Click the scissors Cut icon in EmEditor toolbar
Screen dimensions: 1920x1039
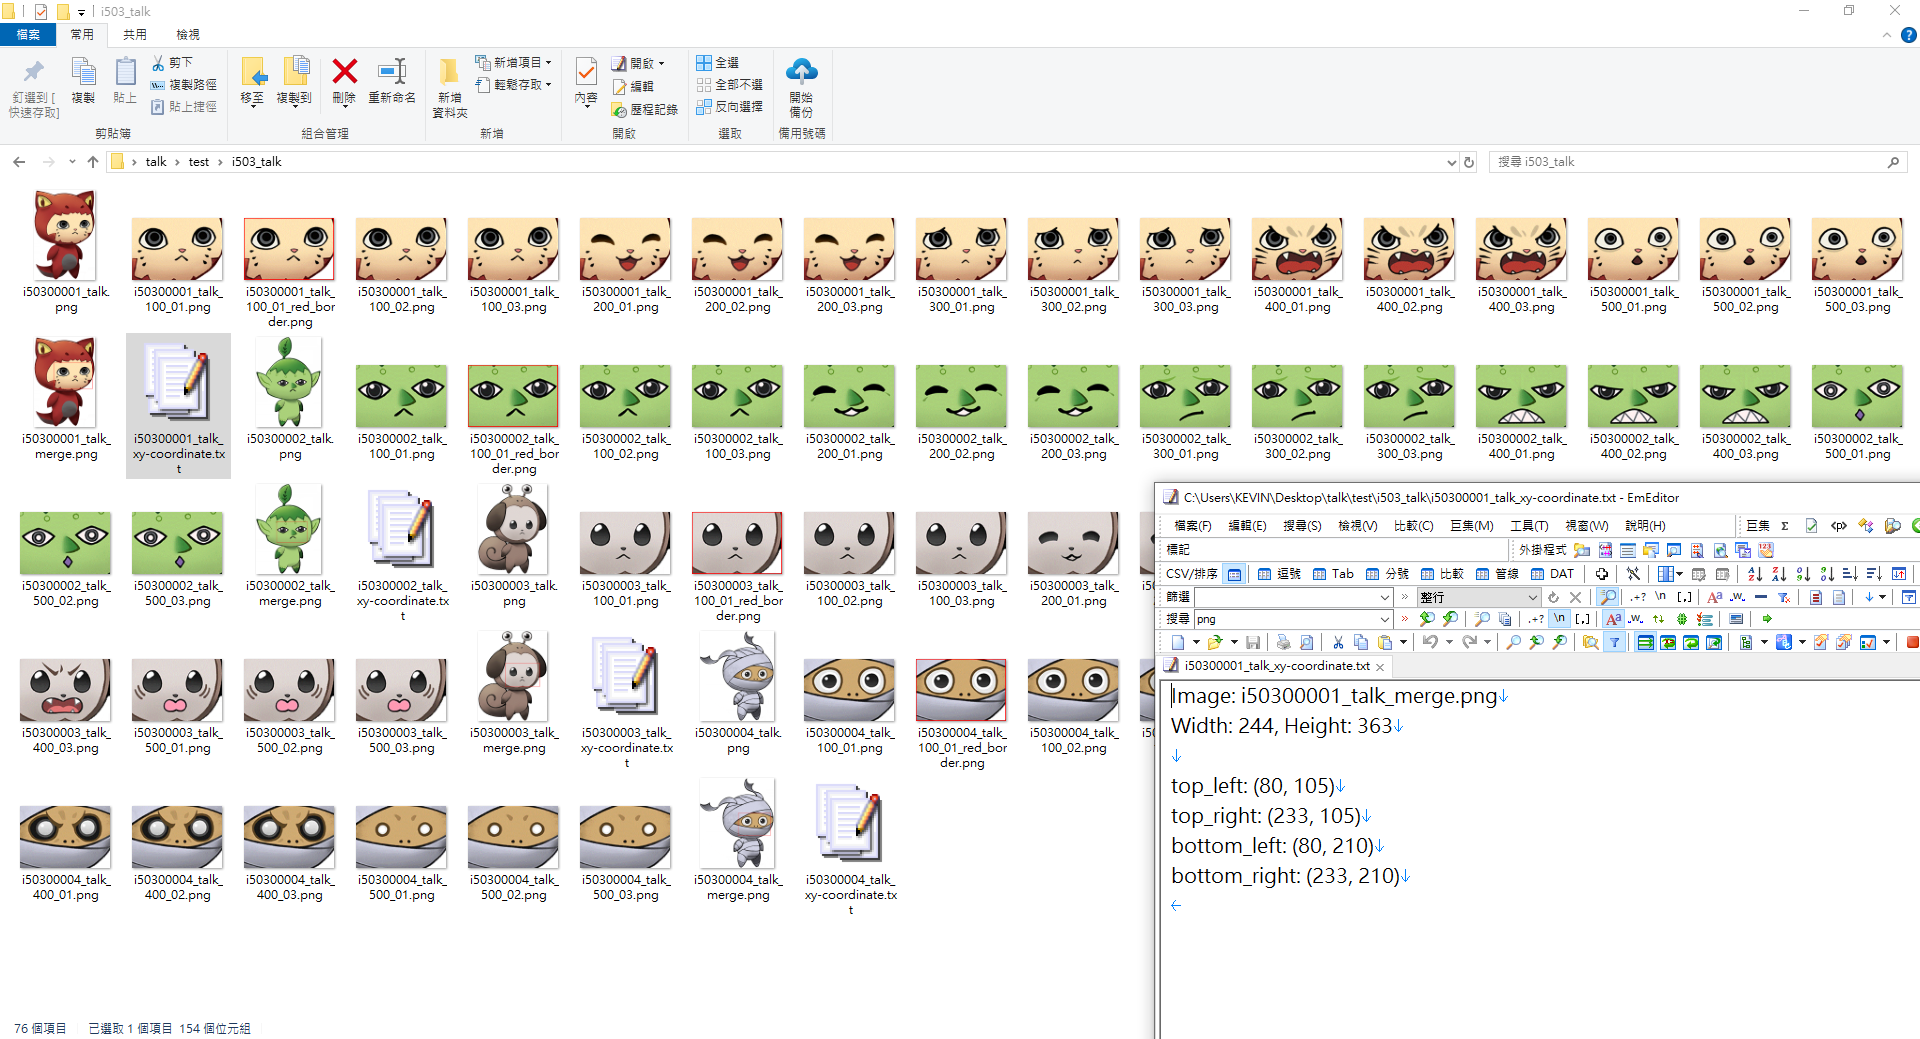pyautogui.click(x=1338, y=642)
